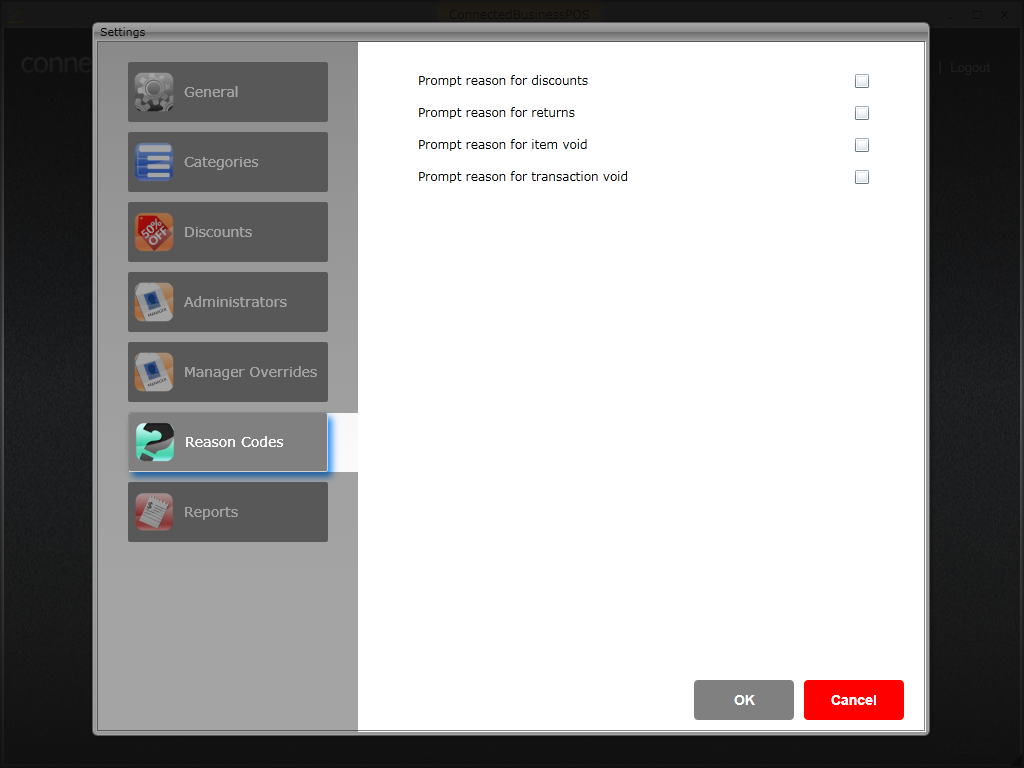Screen dimensions: 1024x768
Task: Click Logout link in background window
Action: (x=970, y=68)
